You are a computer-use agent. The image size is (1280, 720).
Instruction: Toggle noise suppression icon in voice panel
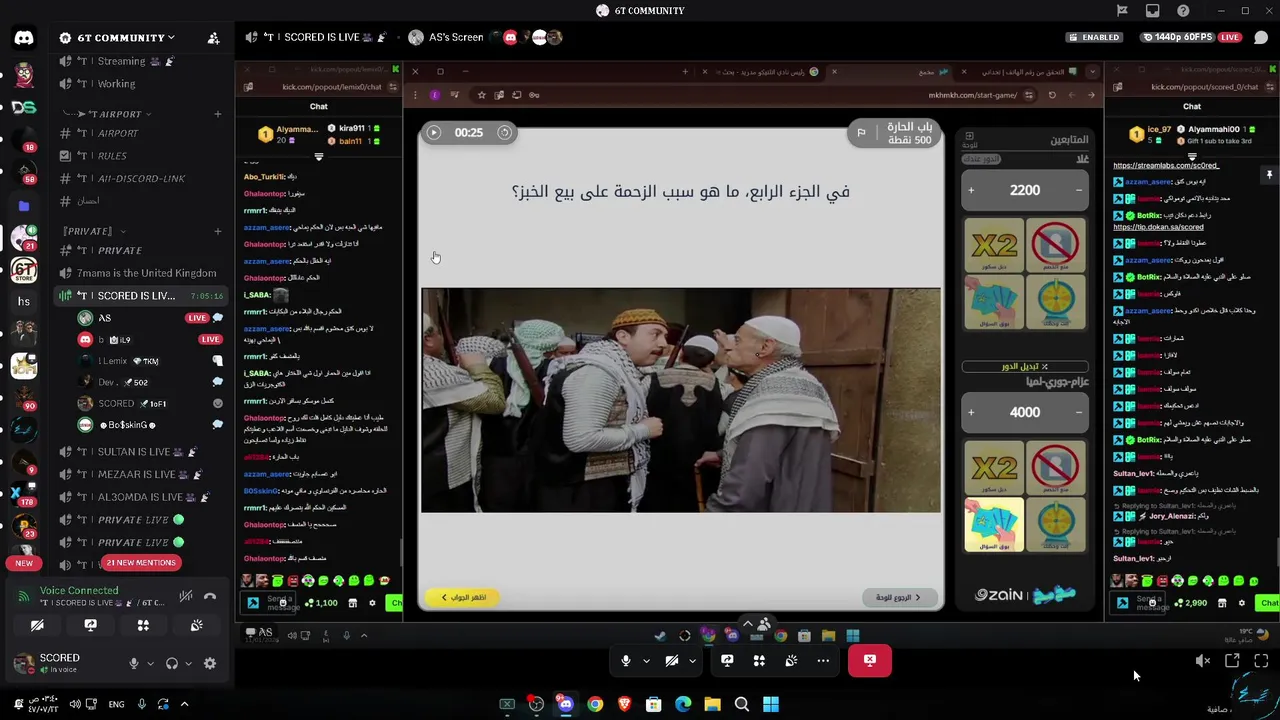[x=185, y=597]
